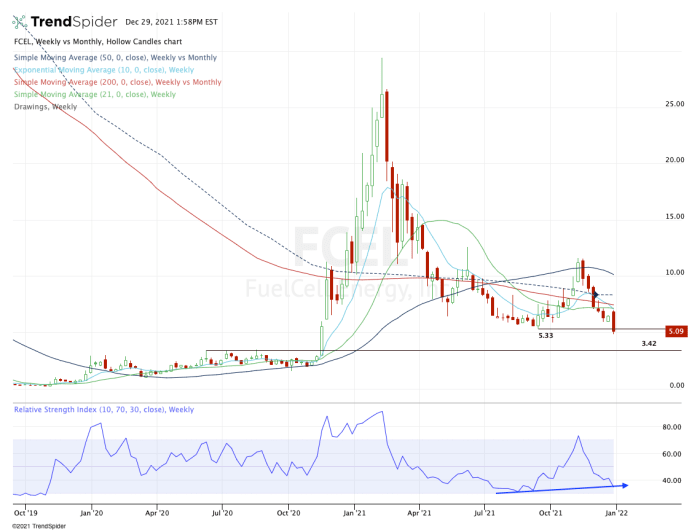Image resolution: width=700 pixels, height=532 pixels.
Task: Select the Simple Moving Average (50) legend entry
Action: tap(115, 58)
